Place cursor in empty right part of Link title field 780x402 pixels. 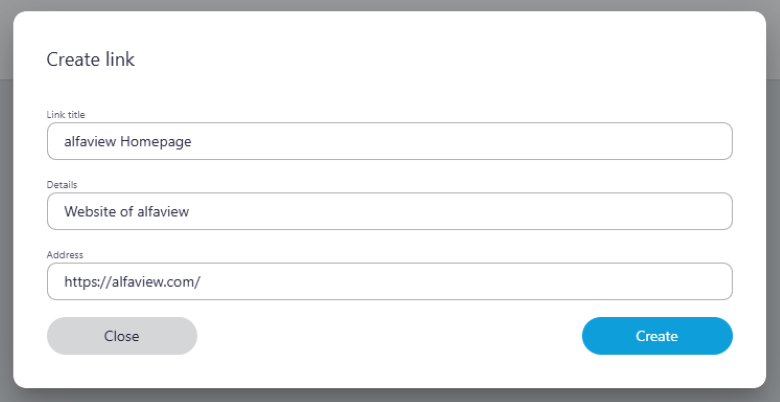pyautogui.click(x=550, y=142)
